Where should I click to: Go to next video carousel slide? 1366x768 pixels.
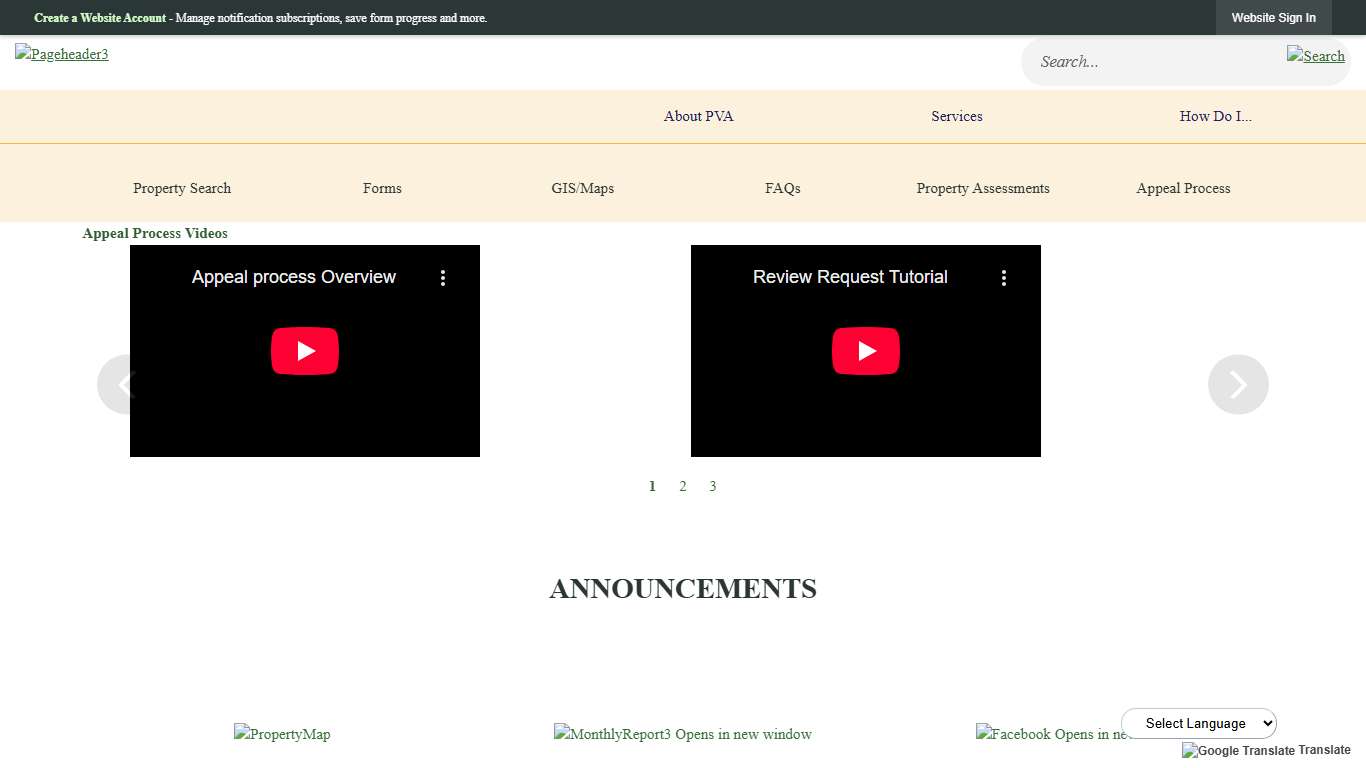tap(1238, 384)
